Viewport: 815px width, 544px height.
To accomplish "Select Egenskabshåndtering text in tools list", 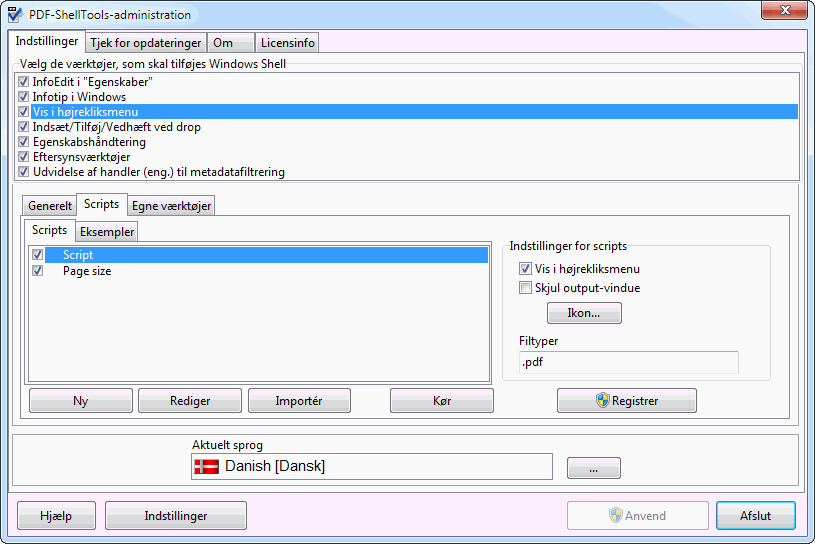I will 89,142.
